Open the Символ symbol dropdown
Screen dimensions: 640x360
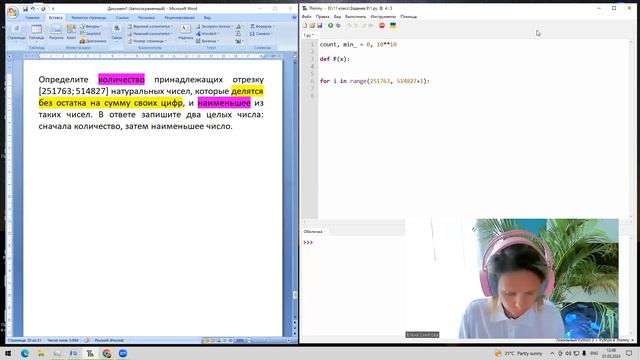(x=261, y=33)
